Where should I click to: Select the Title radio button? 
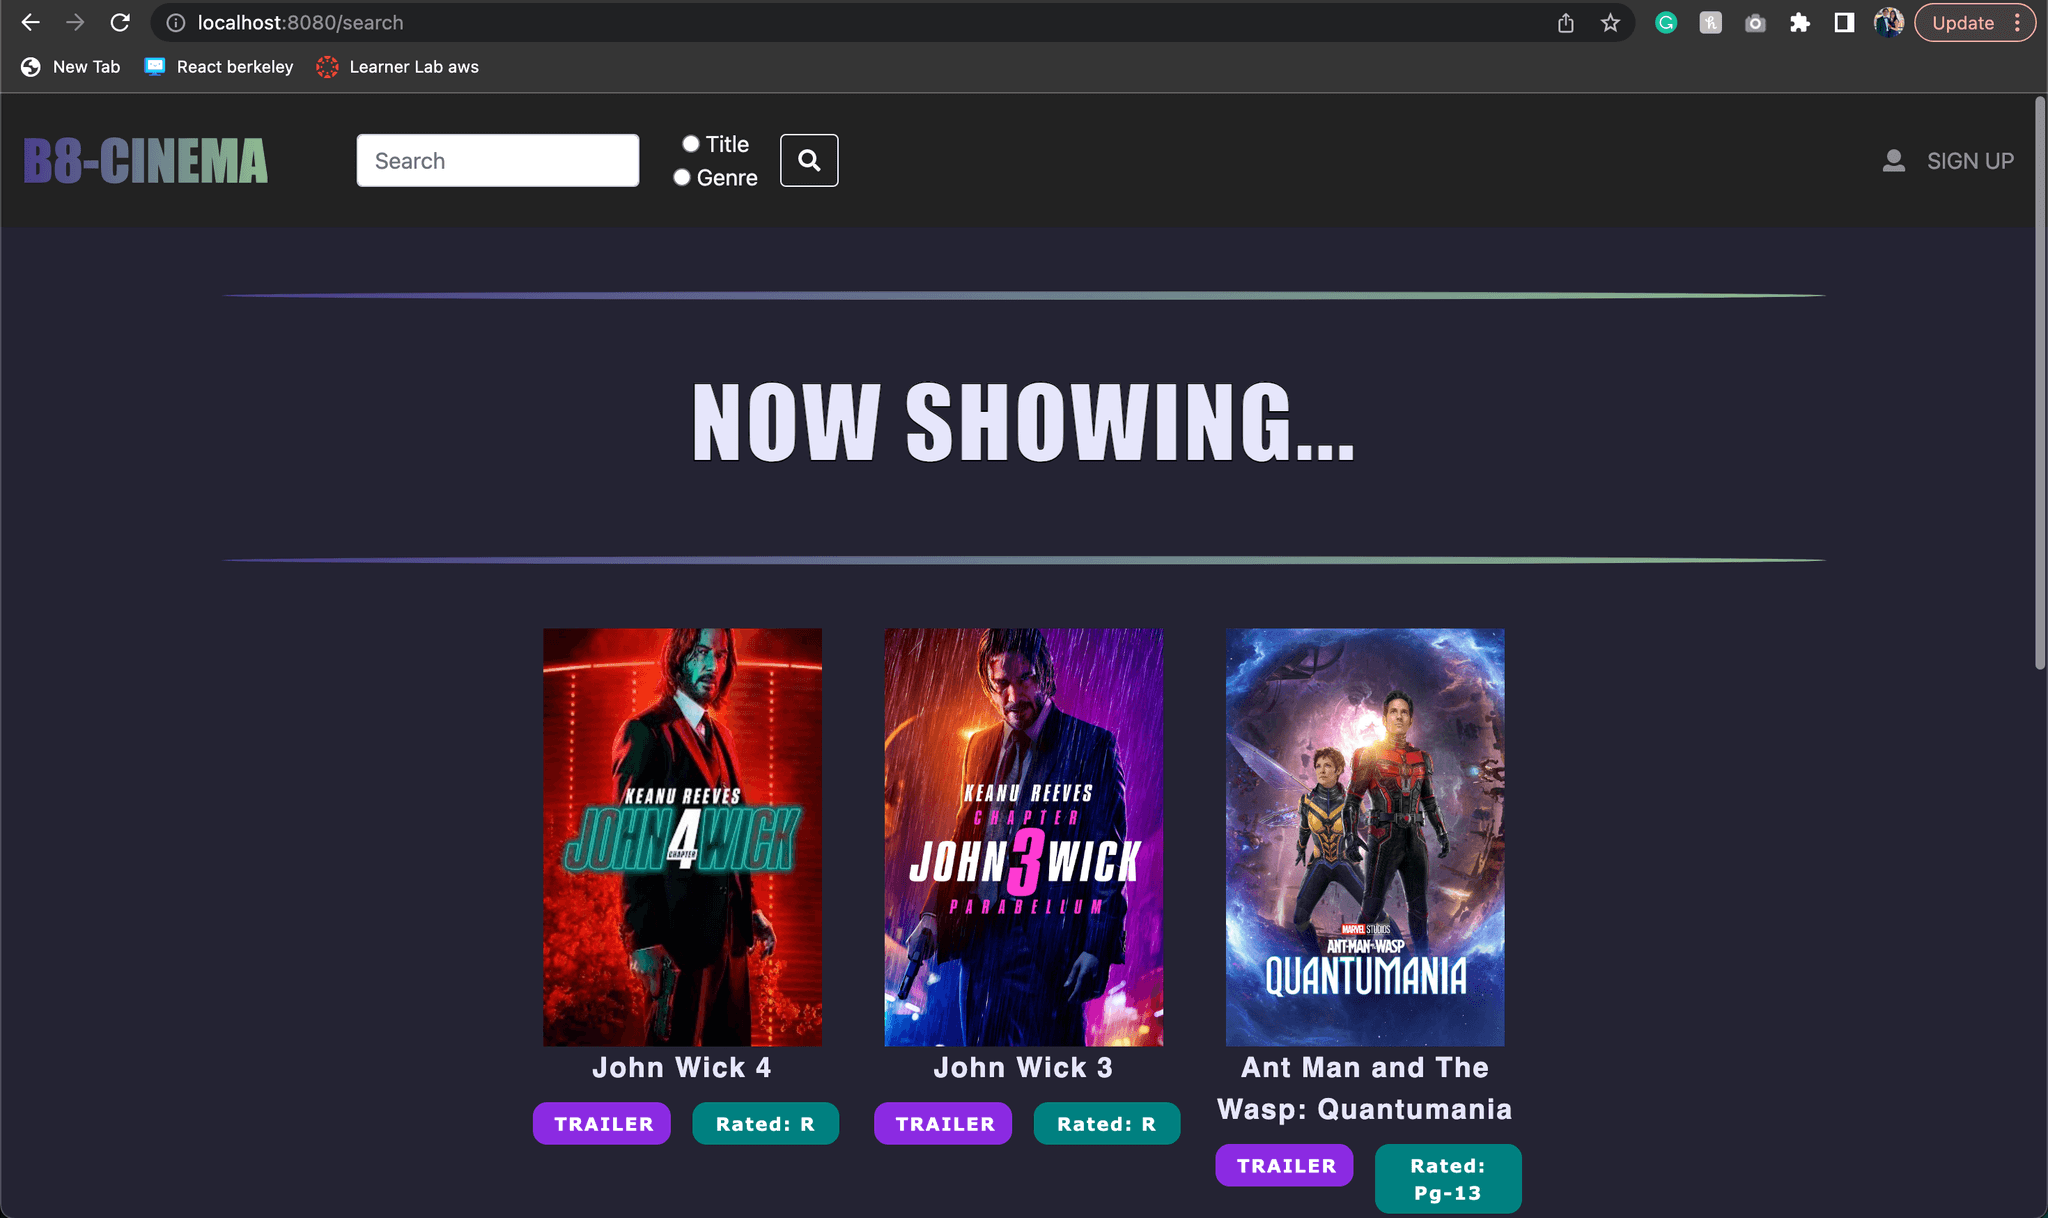pyautogui.click(x=690, y=144)
